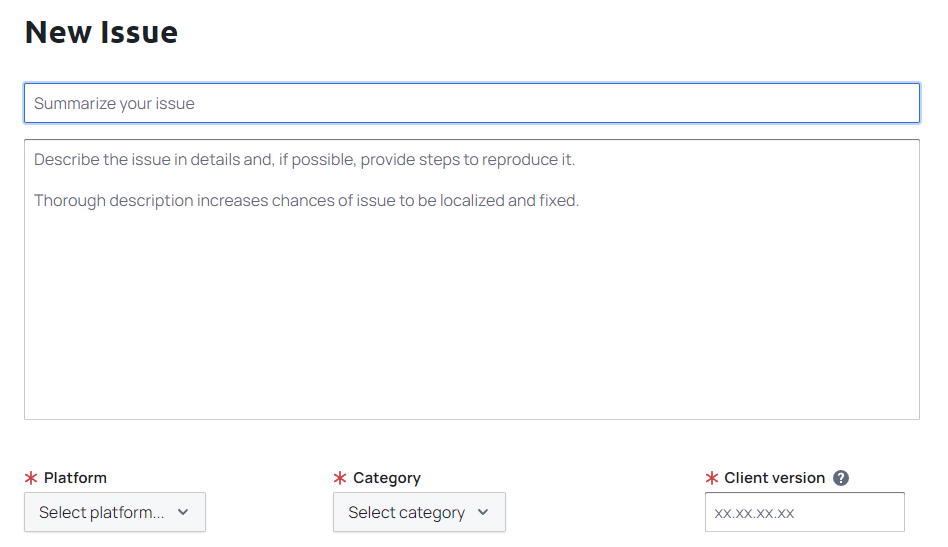Click the 'Thorough description increases chances' placeholder line
Viewport: 948px width, 547px height.
pos(306,200)
